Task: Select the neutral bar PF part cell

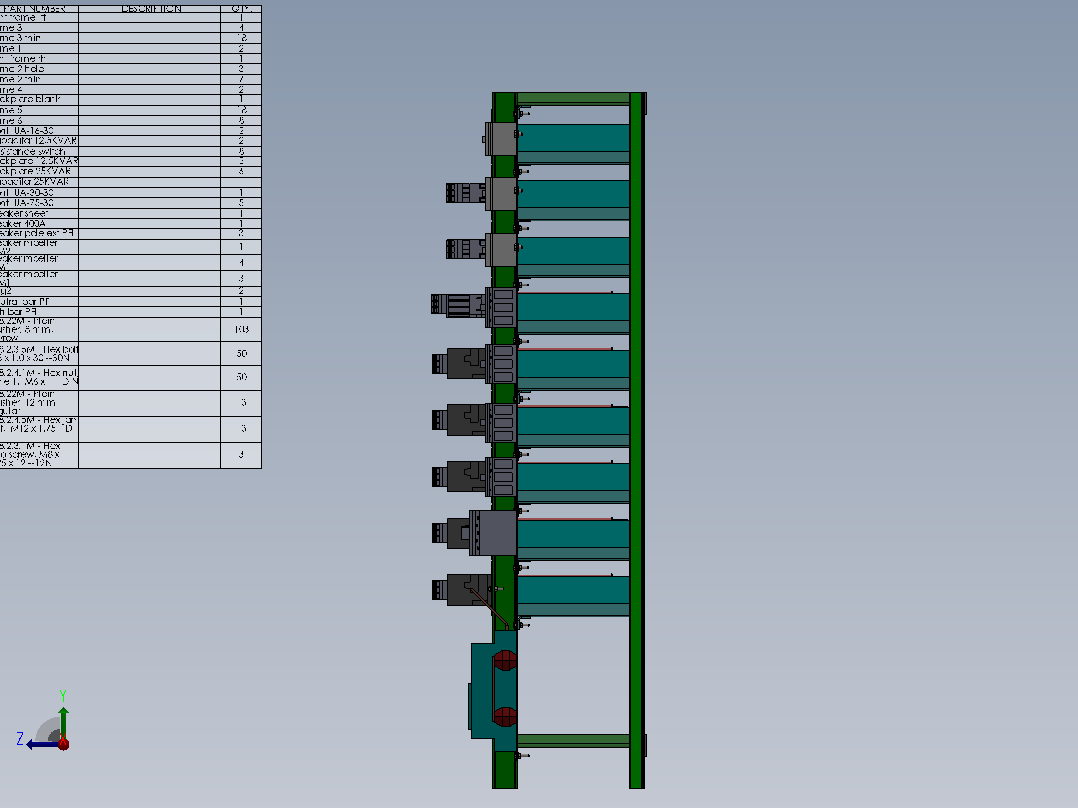Action: (39, 302)
